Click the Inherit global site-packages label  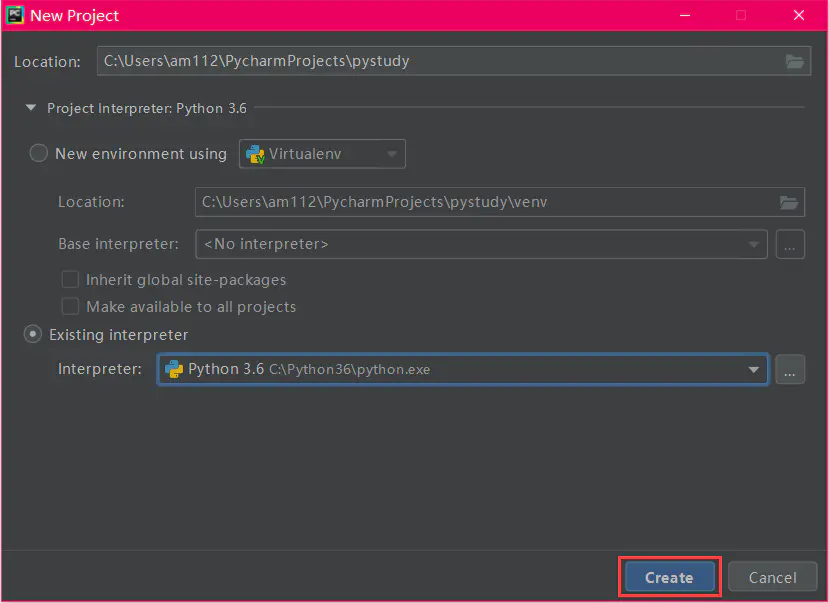[x=186, y=280]
